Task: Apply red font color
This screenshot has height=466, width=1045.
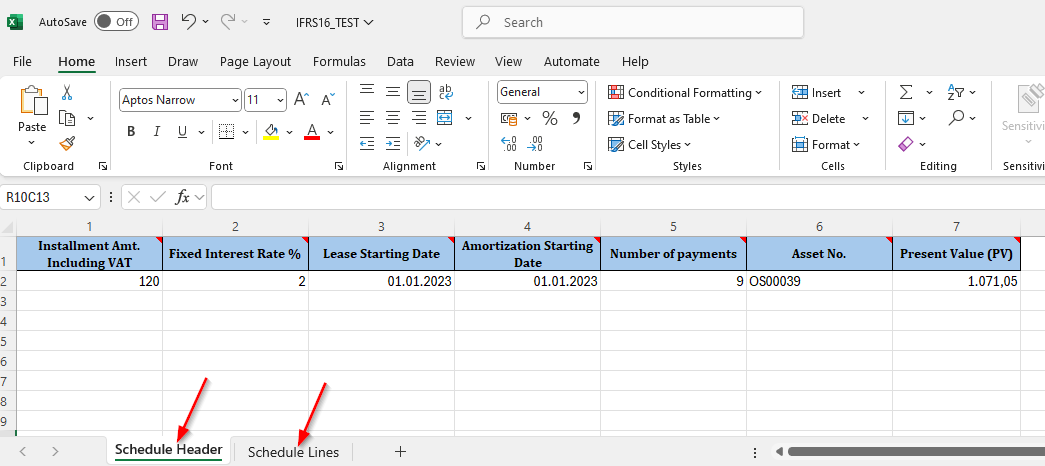Action: pos(312,131)
